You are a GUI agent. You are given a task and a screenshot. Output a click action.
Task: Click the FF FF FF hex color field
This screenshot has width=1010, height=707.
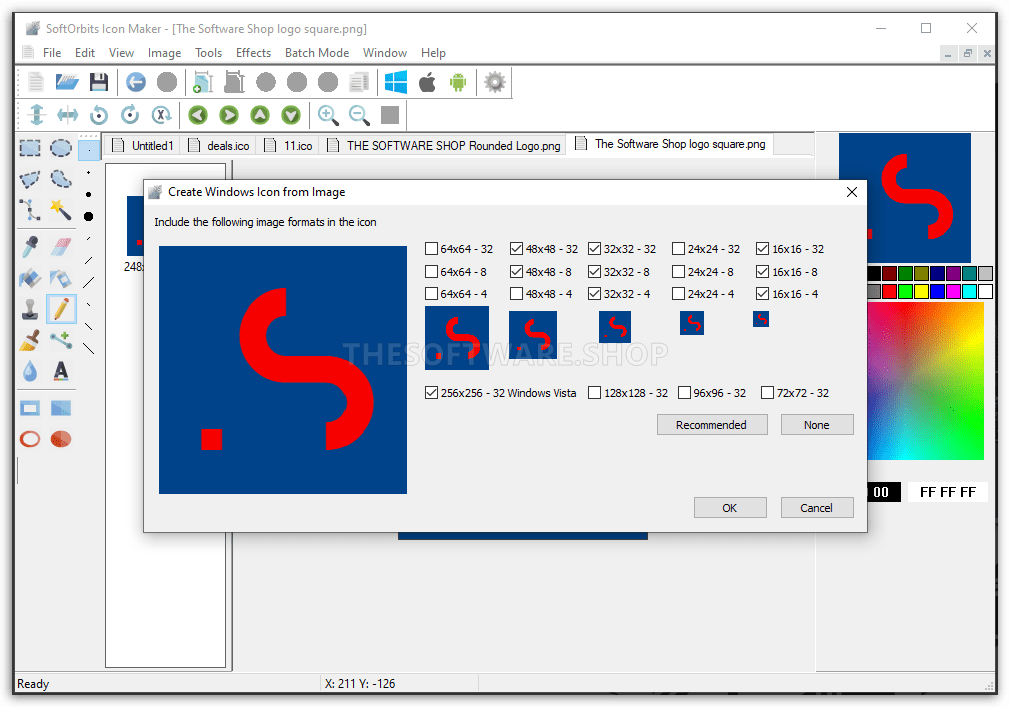[948, 492]
